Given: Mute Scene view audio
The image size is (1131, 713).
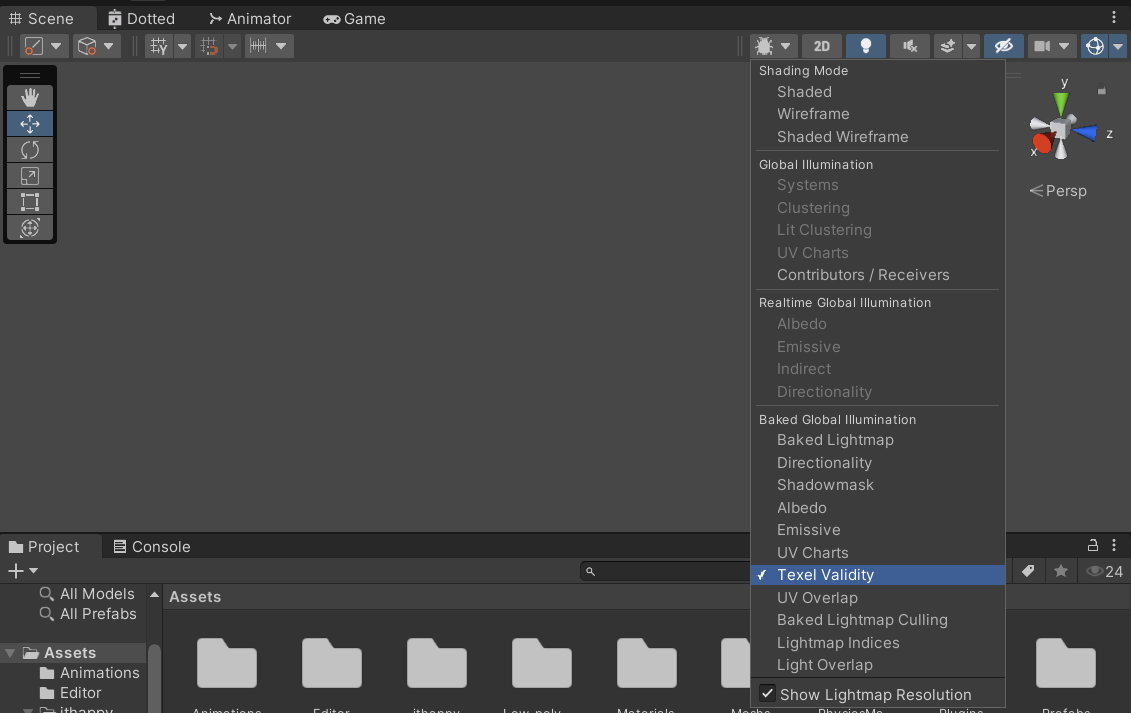Looking at the screenshot, I should click(x=909, y=45).
